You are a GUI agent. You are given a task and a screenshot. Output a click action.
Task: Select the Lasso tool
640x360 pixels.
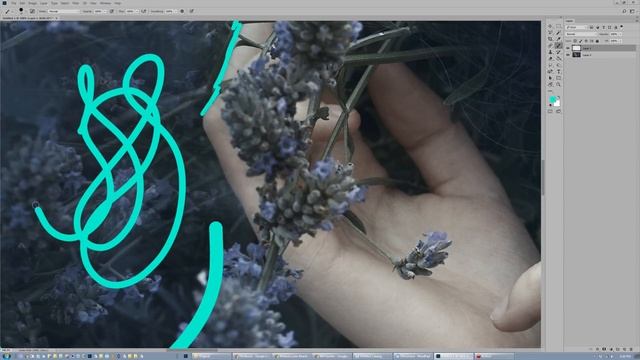550,32
